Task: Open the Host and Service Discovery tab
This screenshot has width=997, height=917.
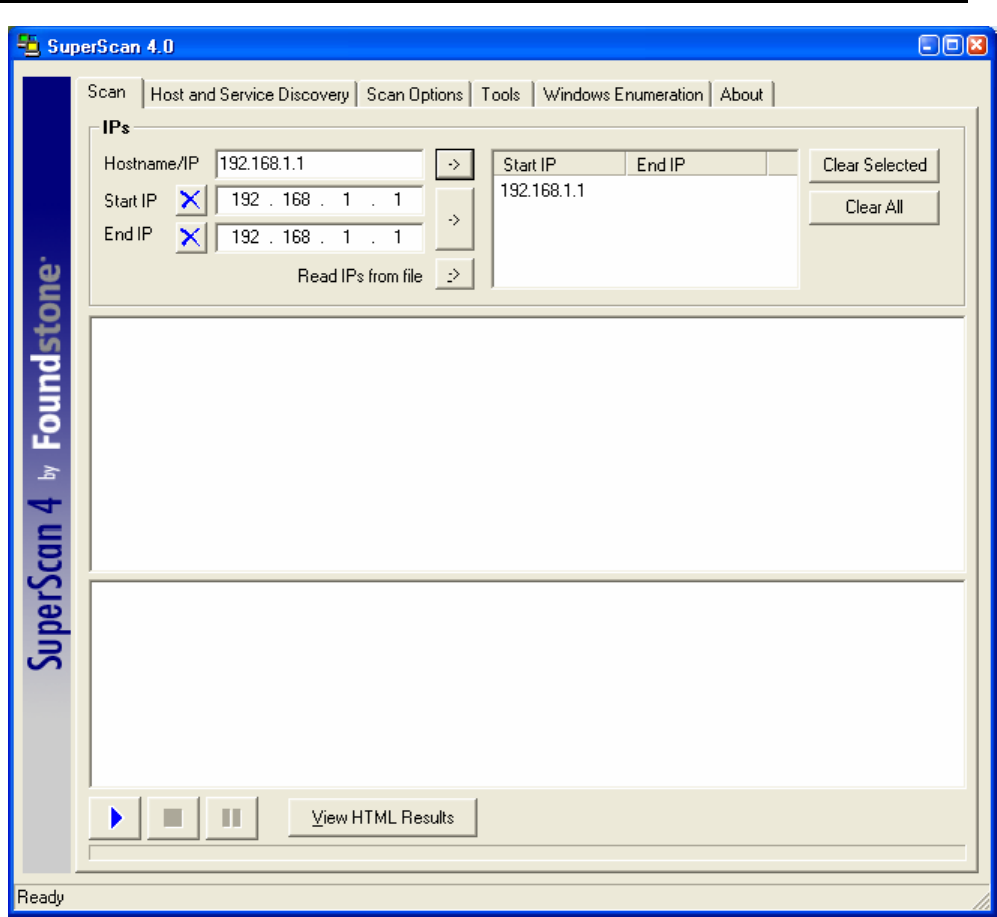Action: pos(250,95)
